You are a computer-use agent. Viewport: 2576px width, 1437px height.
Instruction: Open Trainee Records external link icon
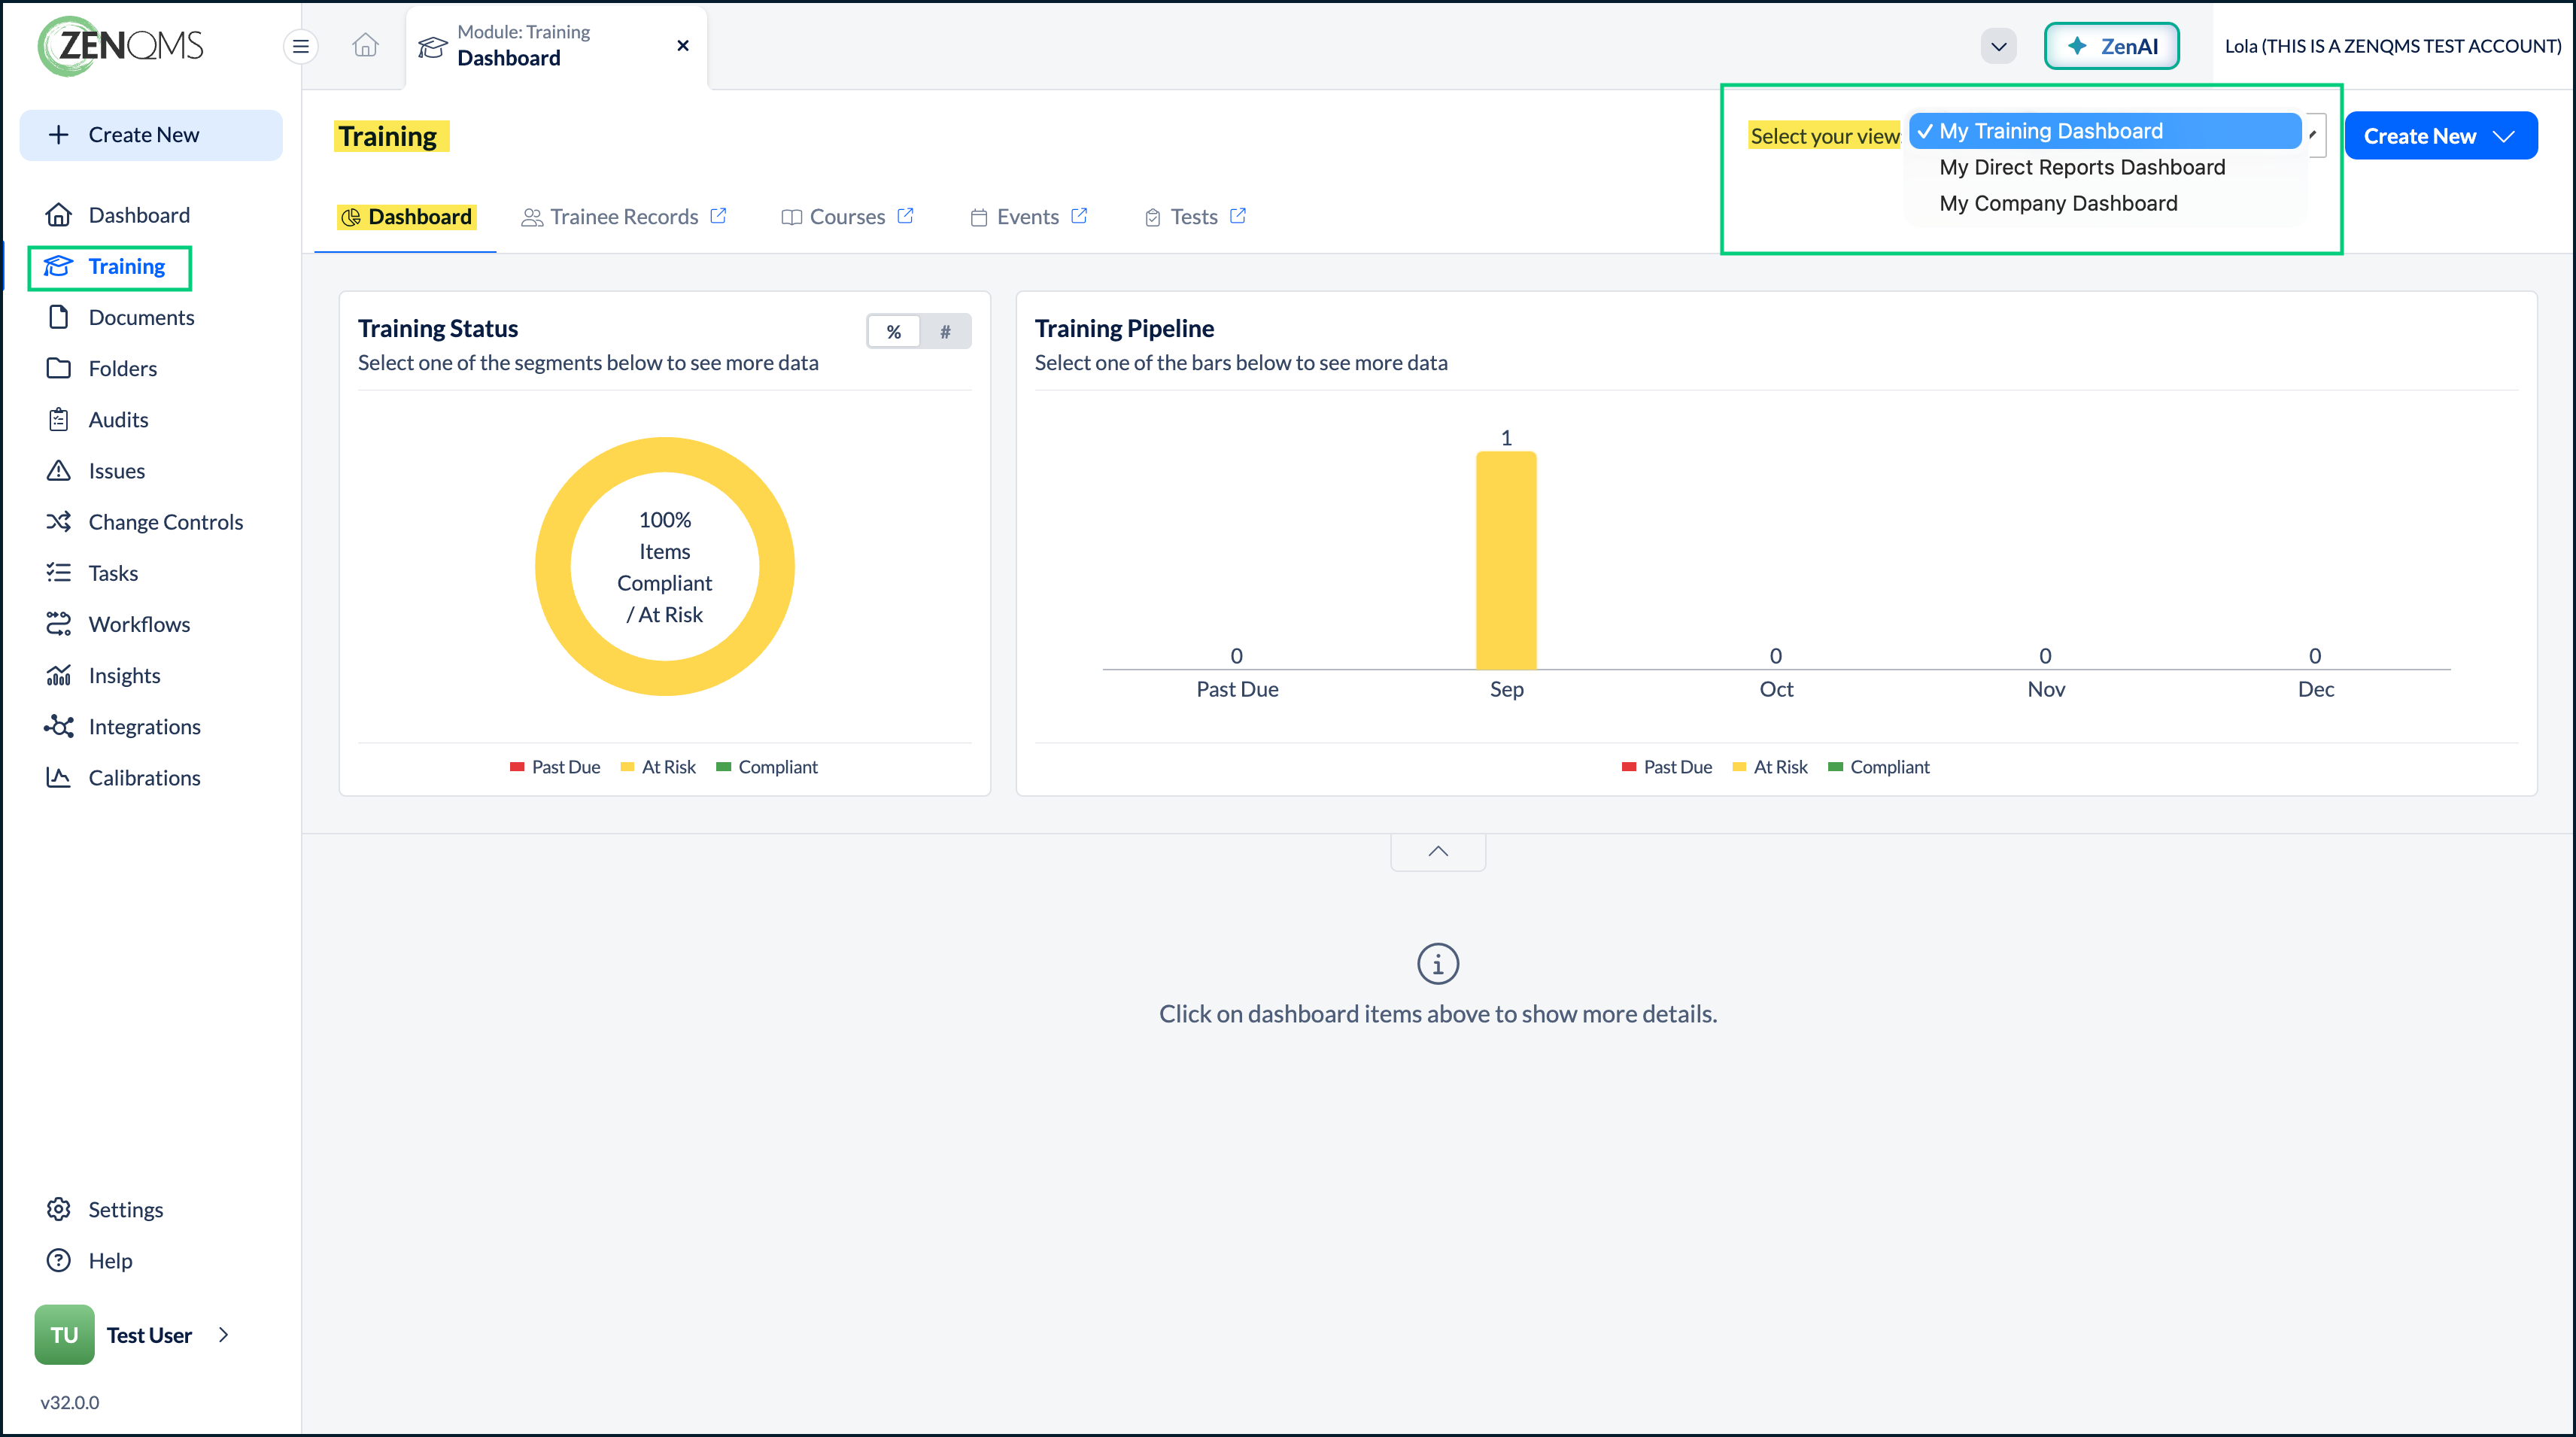tap(718, 215)
